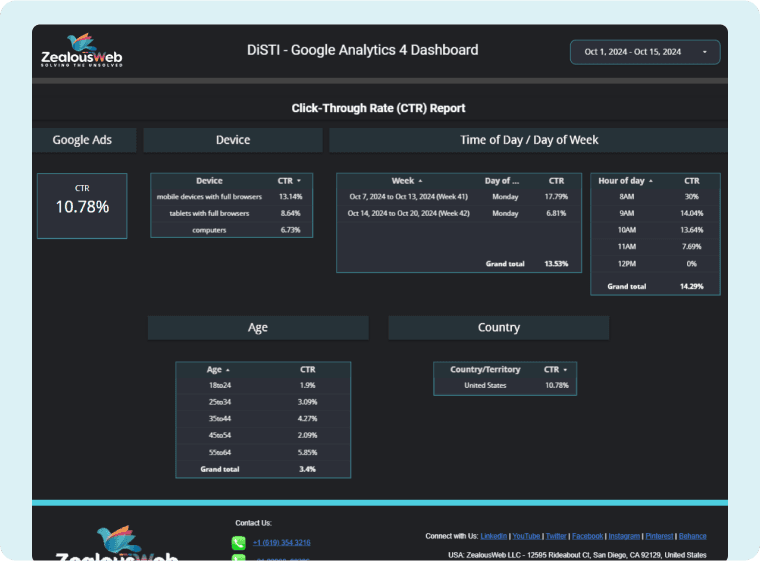
Task: Click the 10AM hour row
Action: point(655,230)
